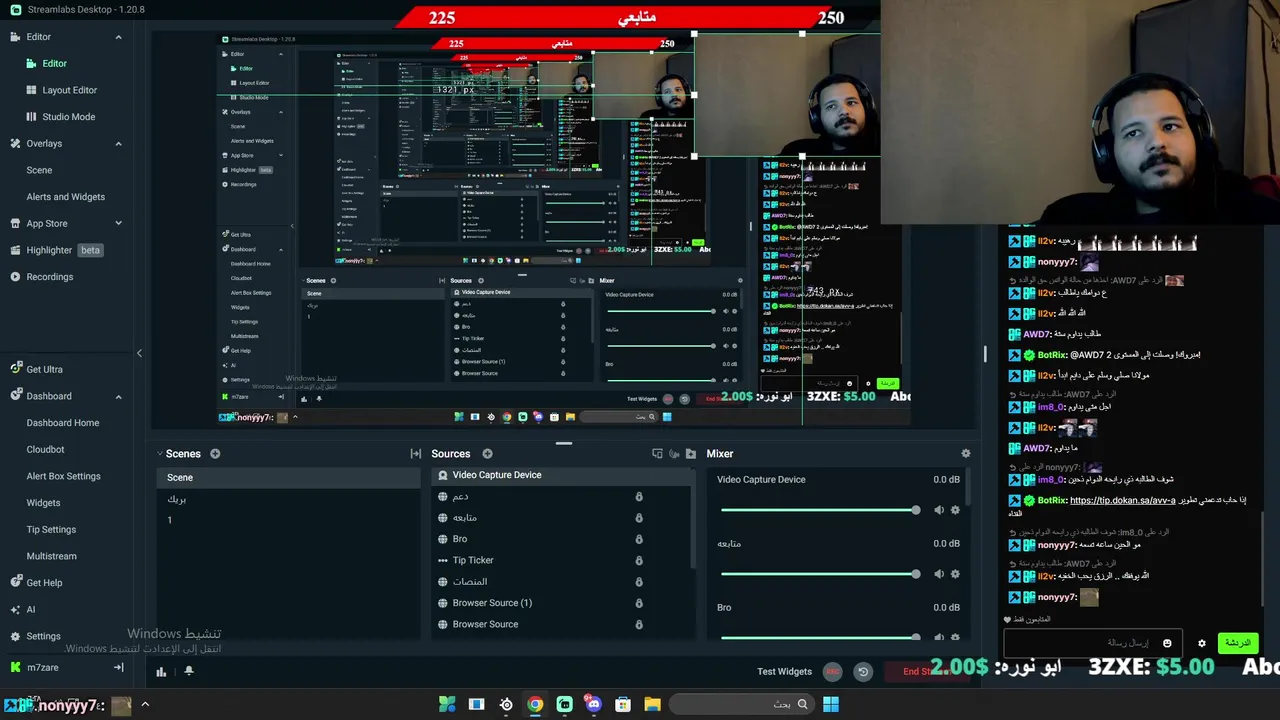The image size is (1280, 720).
Task: Open Video Capture Device audio settings gear
Action: (x=955, y=510)
